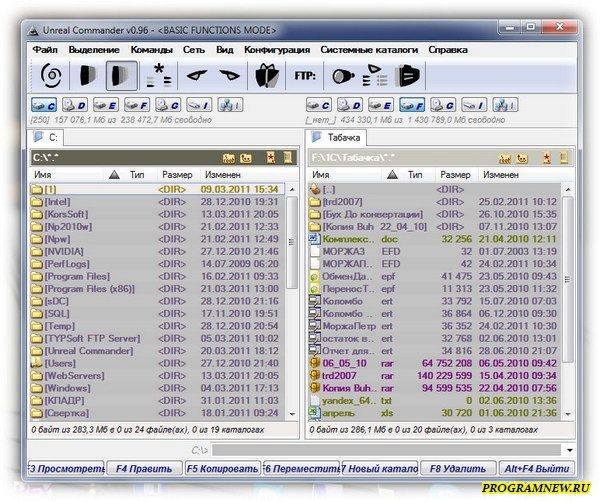The width and height of the screenshot is (600, 501).
Task: Click the favorites star icon in left path bar
Action: click(271, 157)
